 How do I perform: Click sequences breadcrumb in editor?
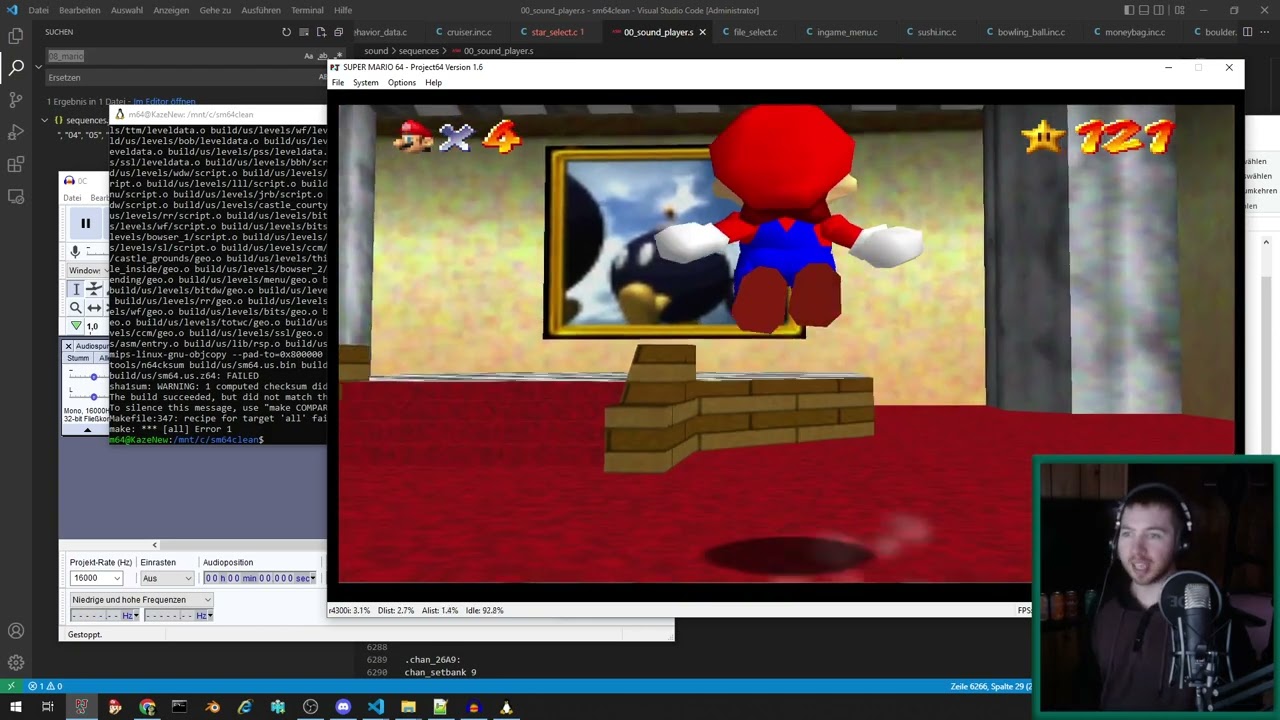418,50
